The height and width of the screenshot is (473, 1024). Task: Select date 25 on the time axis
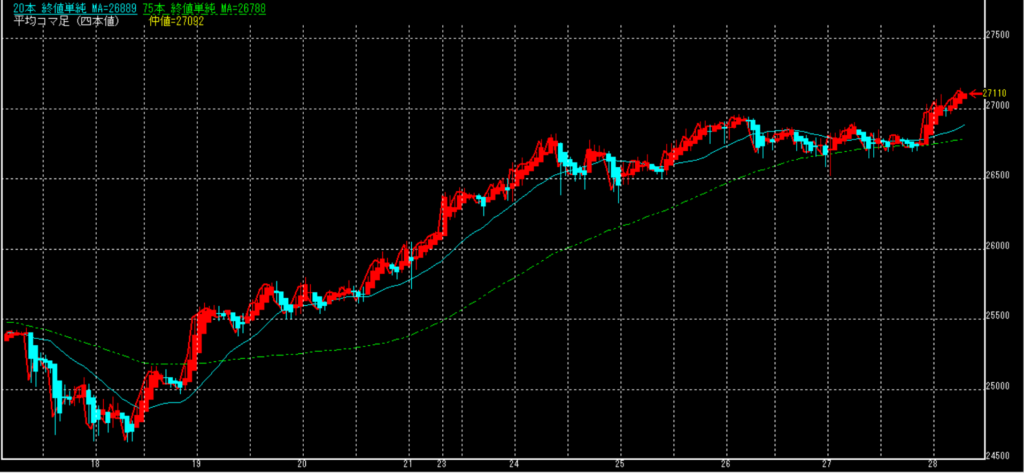[620, 464]
